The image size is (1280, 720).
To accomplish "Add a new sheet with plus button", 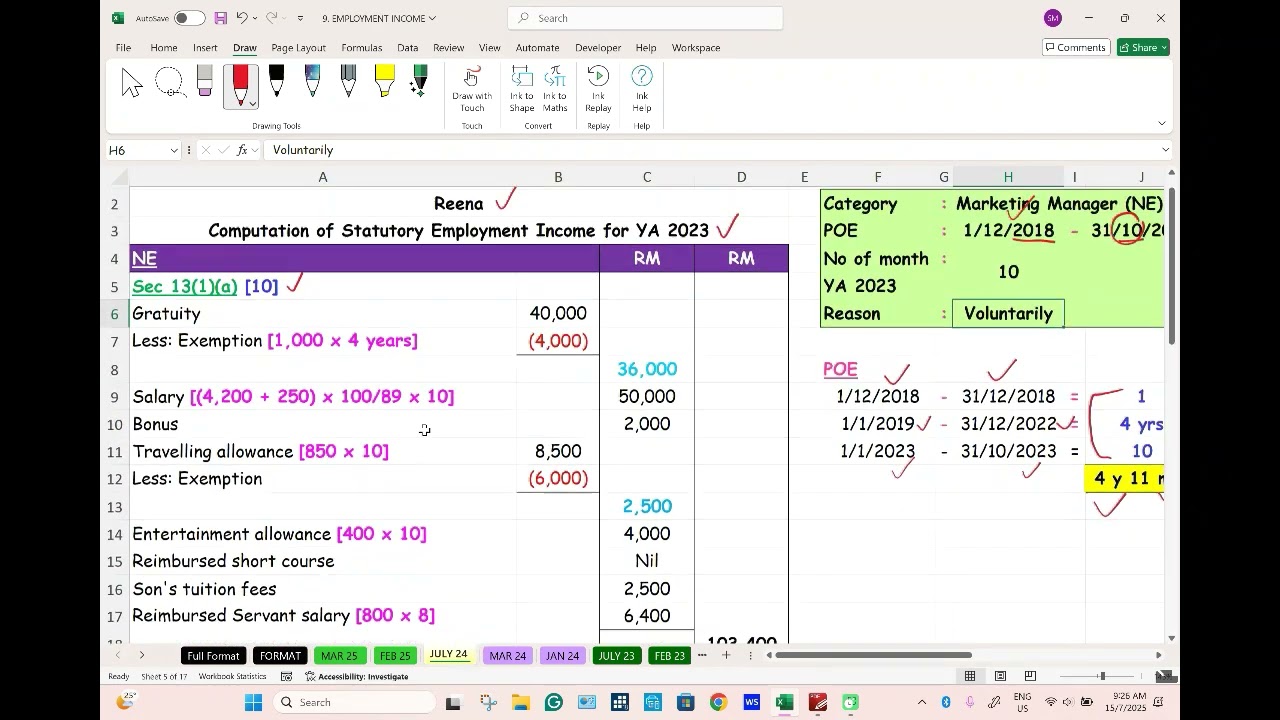I will pyautogui.click(x=726, y=656).
